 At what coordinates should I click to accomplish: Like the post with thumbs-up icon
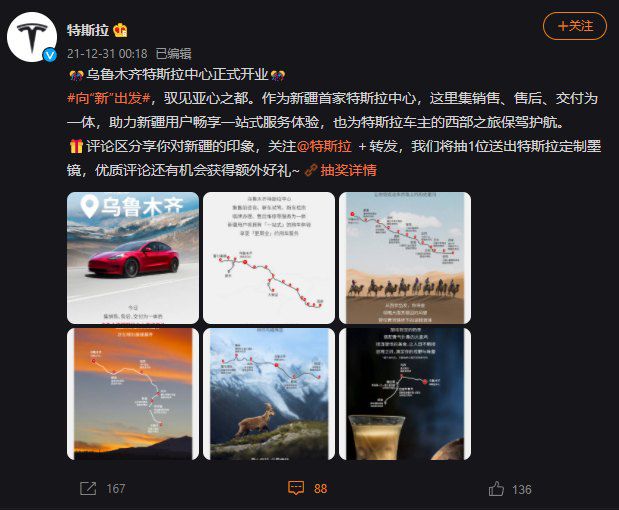[496, 489]
